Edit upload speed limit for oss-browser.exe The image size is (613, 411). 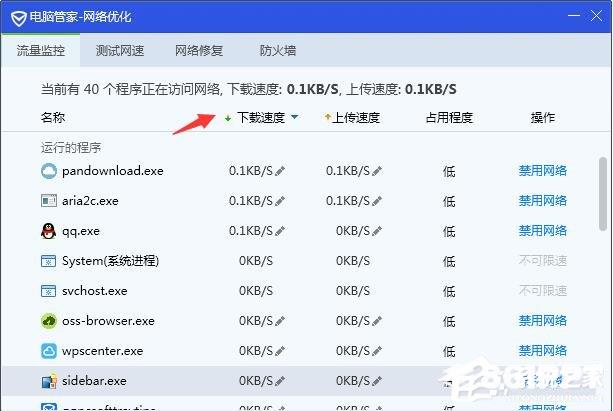(377, 321)
